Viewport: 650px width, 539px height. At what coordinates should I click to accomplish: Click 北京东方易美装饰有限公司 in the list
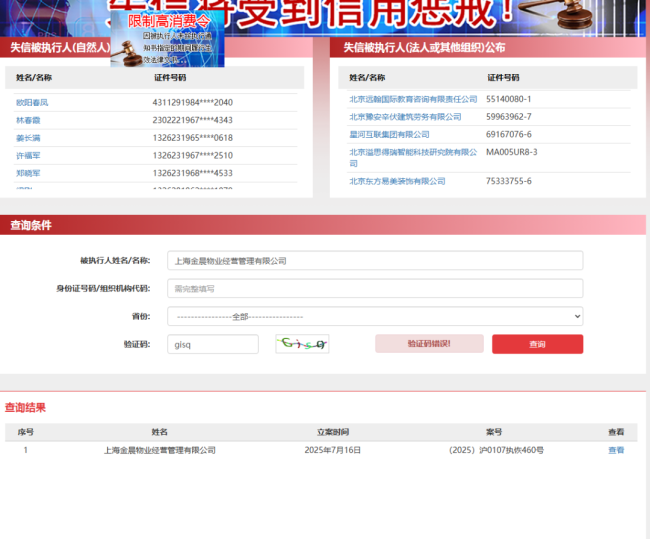397,181
